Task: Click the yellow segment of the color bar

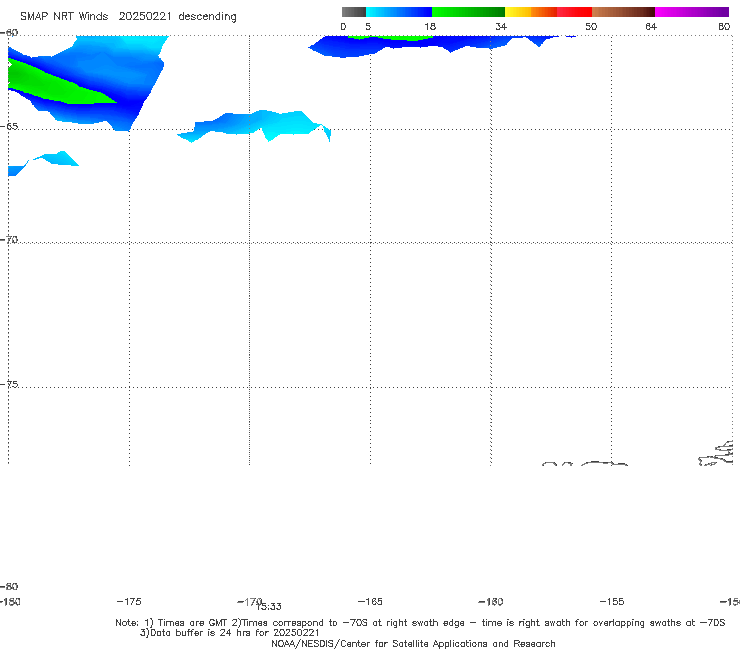Action: 518,12
